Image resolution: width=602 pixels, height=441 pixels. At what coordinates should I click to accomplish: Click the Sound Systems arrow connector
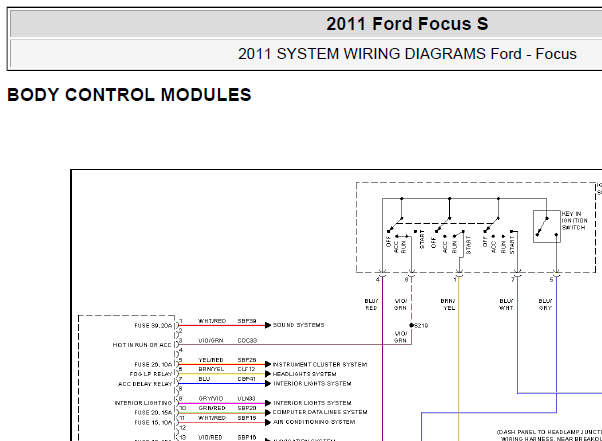pyautogui.click(x=268, y=325)
